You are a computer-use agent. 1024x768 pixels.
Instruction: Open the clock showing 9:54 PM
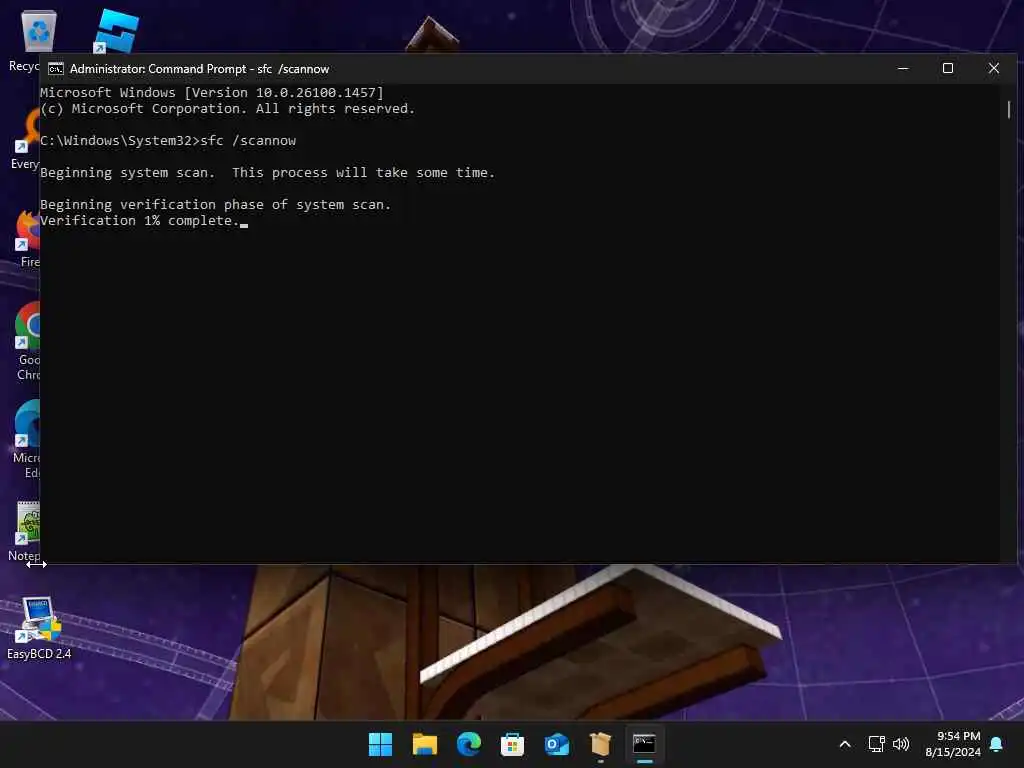pos(953,744)
